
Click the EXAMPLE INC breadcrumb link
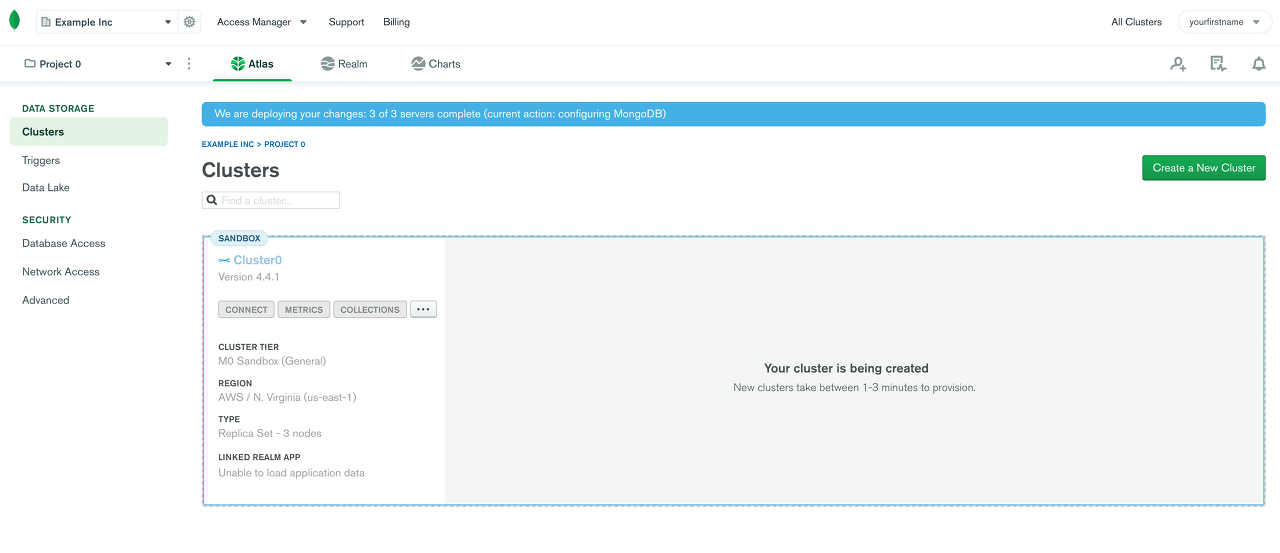228,145
